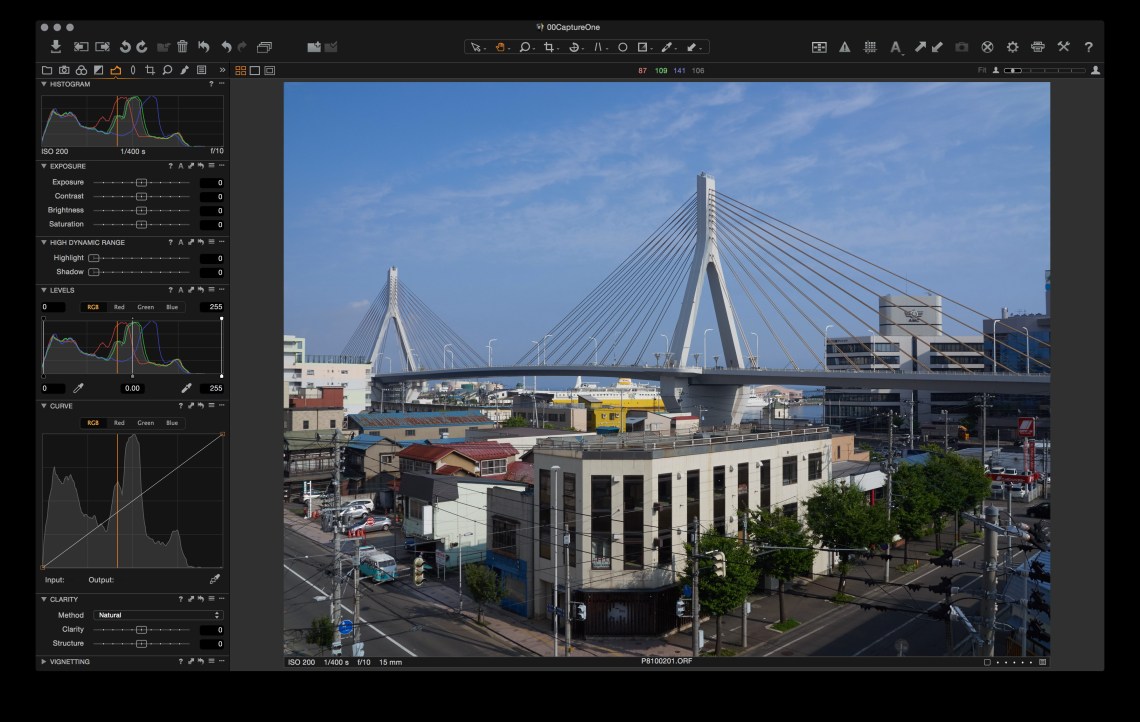Reset the Exposure panel adjustments
1140x722 pixels.
[200, 166]
